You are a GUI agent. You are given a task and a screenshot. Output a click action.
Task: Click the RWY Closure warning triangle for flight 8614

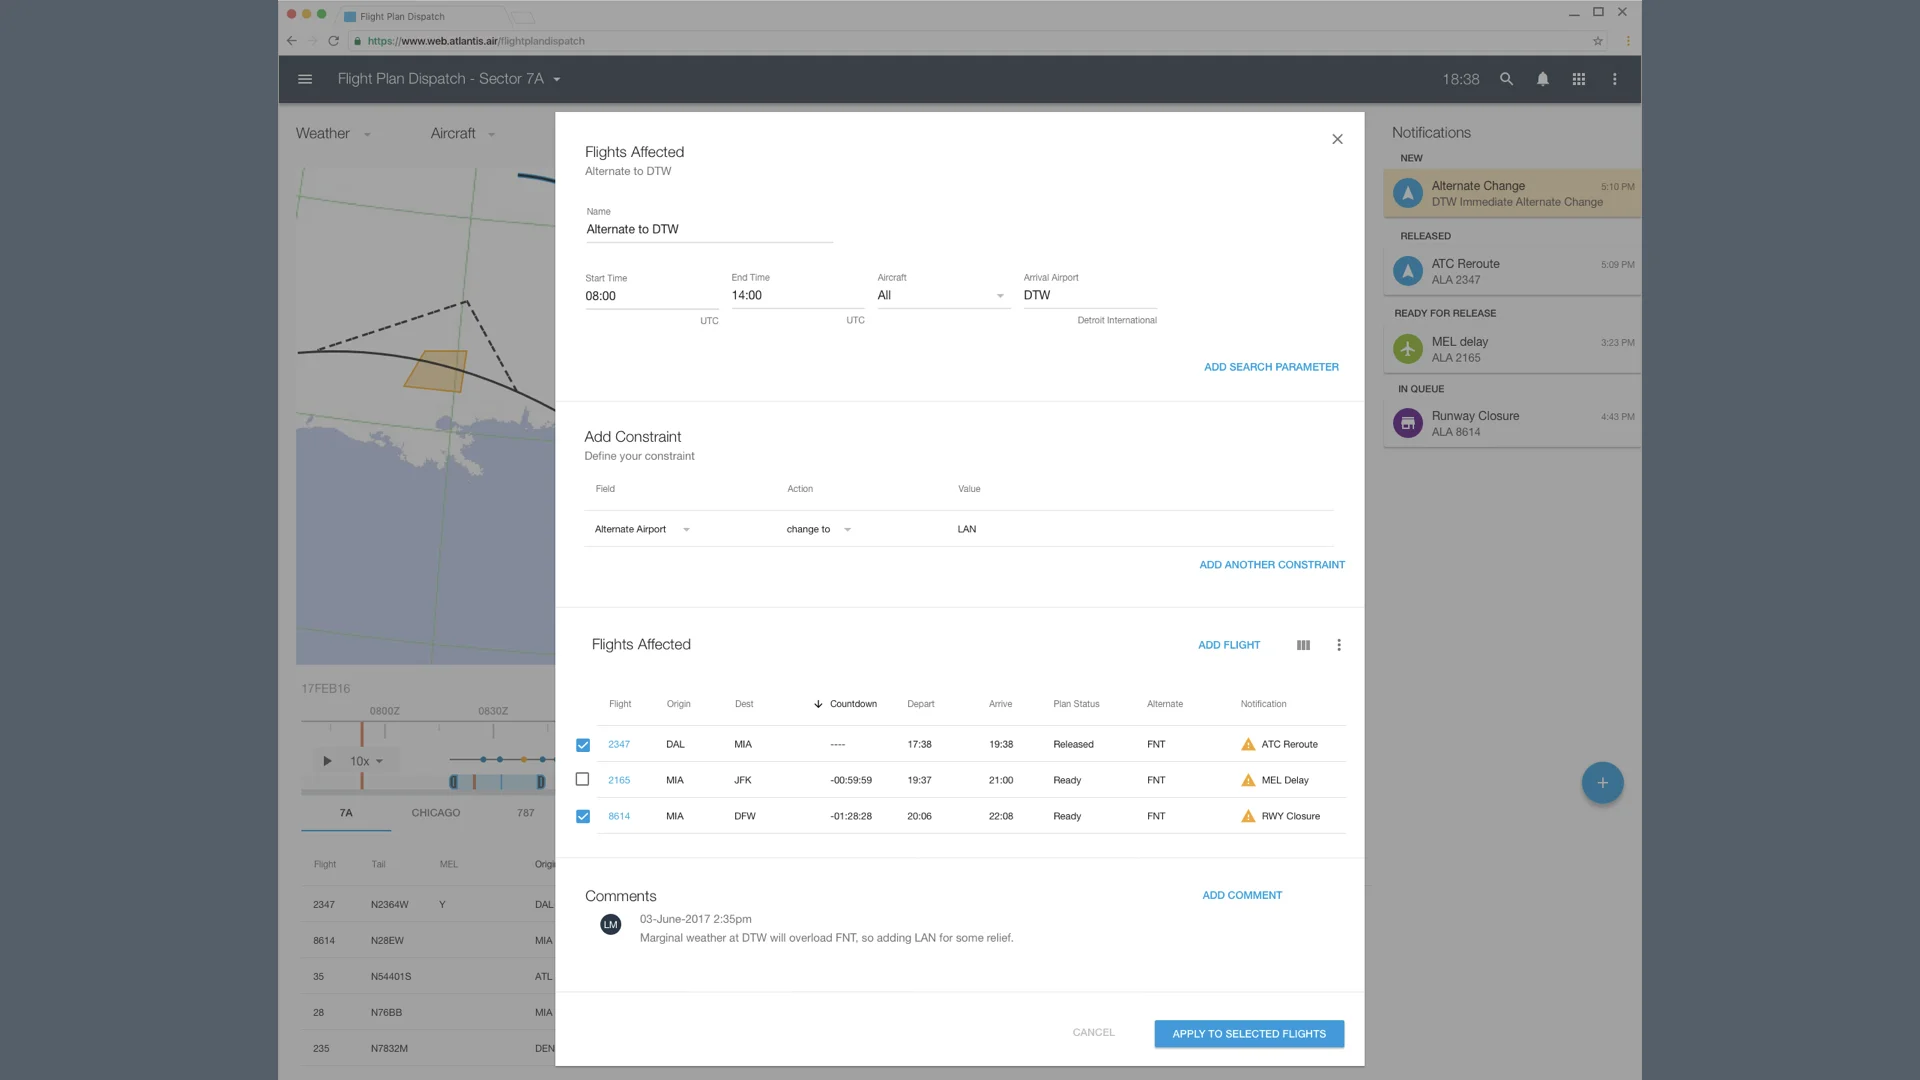pos(1248,816)
